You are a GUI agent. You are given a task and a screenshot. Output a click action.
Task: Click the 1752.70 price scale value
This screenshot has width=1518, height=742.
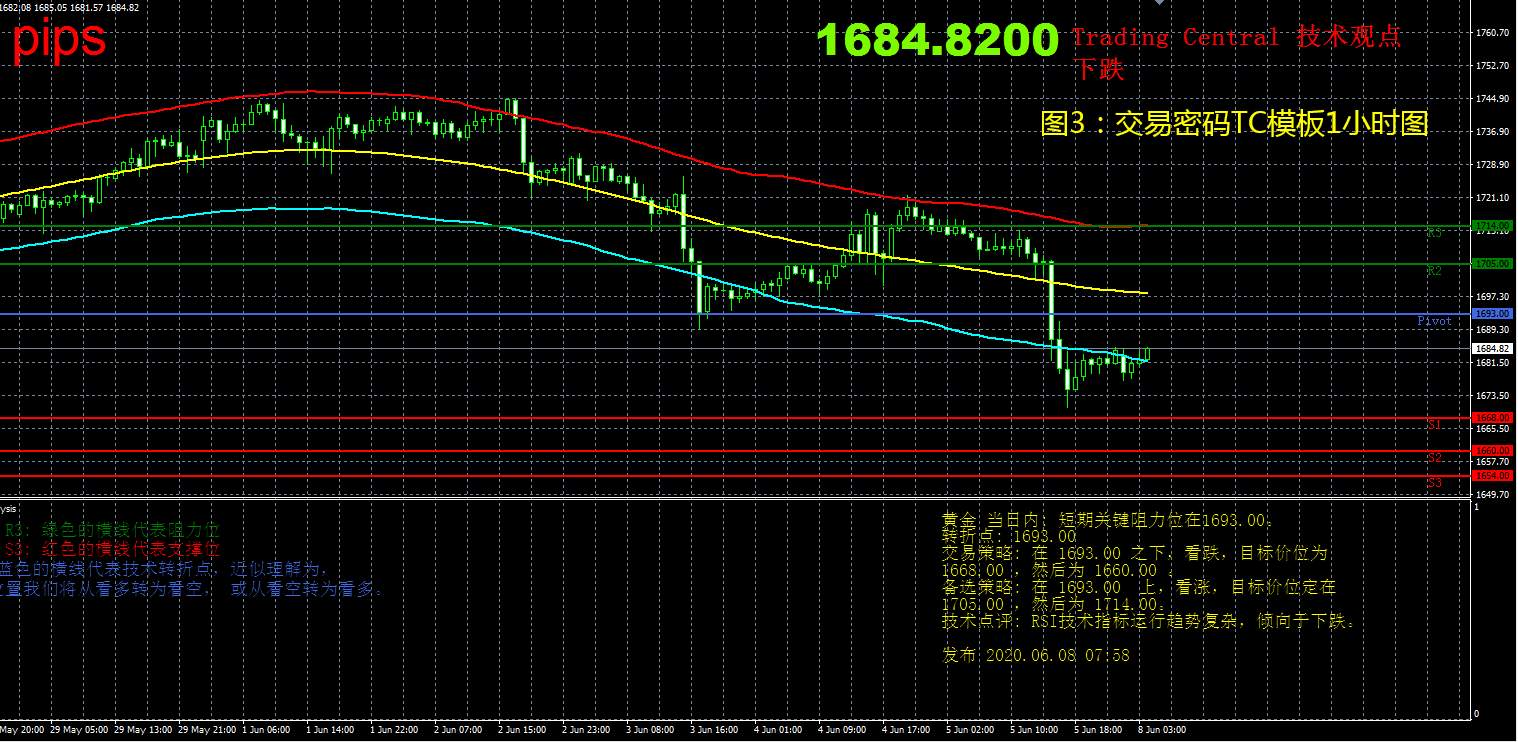click(x=1493, y=66)
